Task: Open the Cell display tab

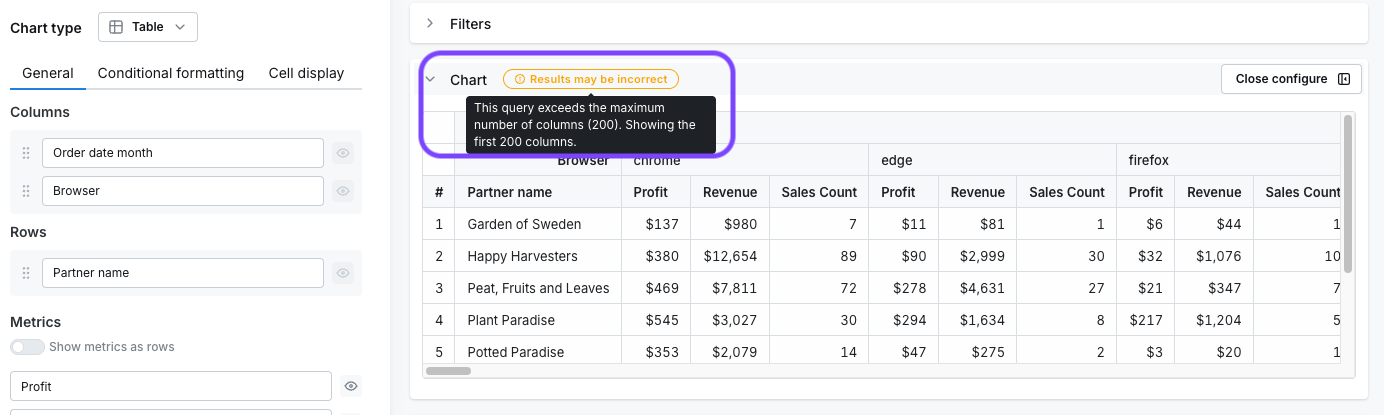Action: [x=306, y=73]
